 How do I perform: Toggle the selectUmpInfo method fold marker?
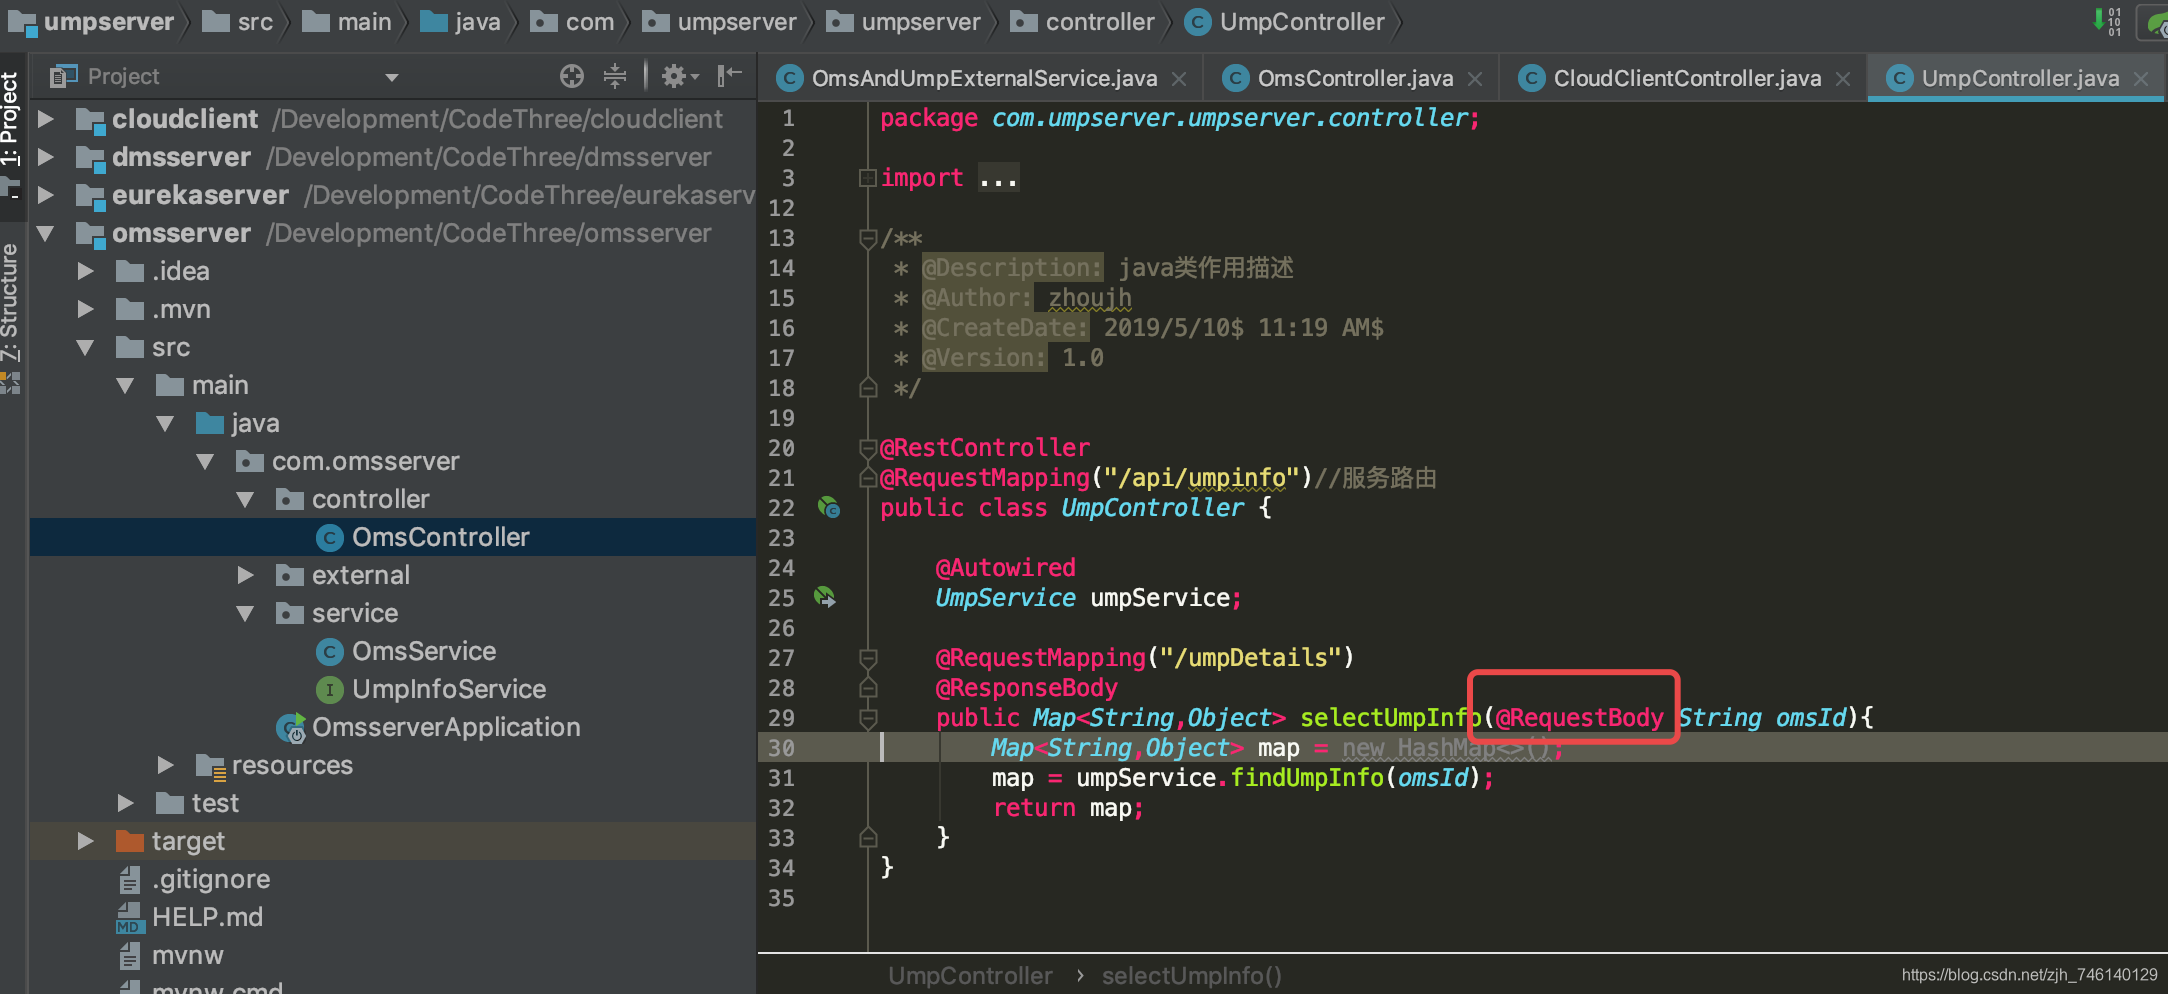[866, 718]
